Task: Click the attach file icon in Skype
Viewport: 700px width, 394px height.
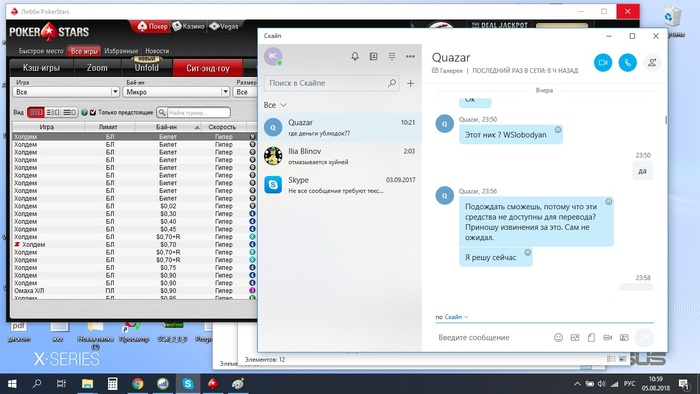Action: pyautogui.click(x=591, y=337)
